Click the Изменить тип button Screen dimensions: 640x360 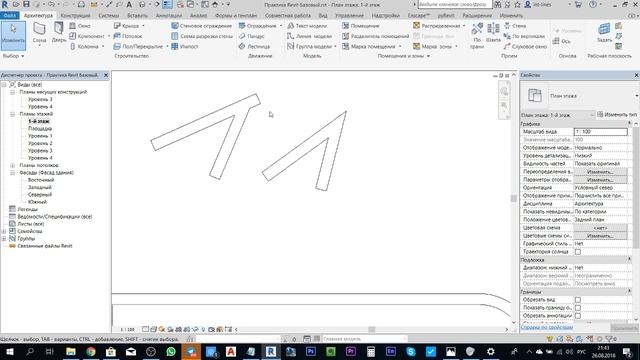[x=617, y=115]
